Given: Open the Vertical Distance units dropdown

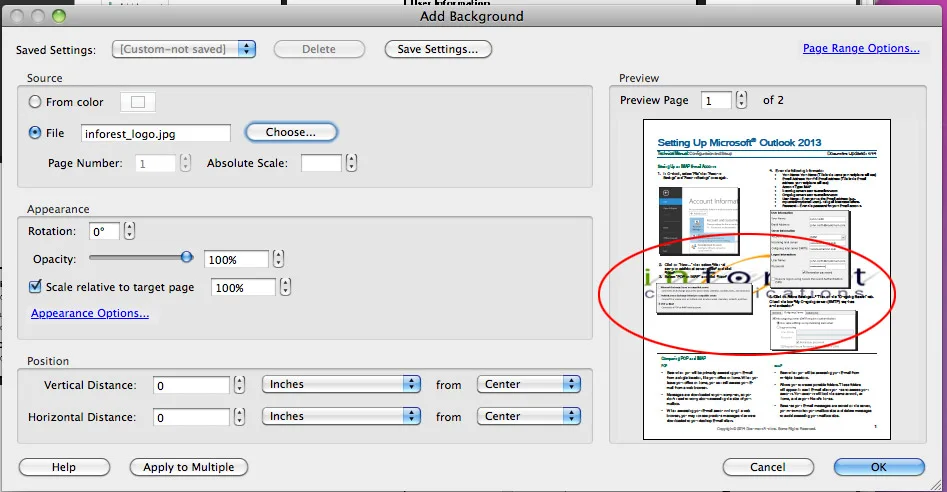Looking at the screenshot, I should (x=341, y=384).
